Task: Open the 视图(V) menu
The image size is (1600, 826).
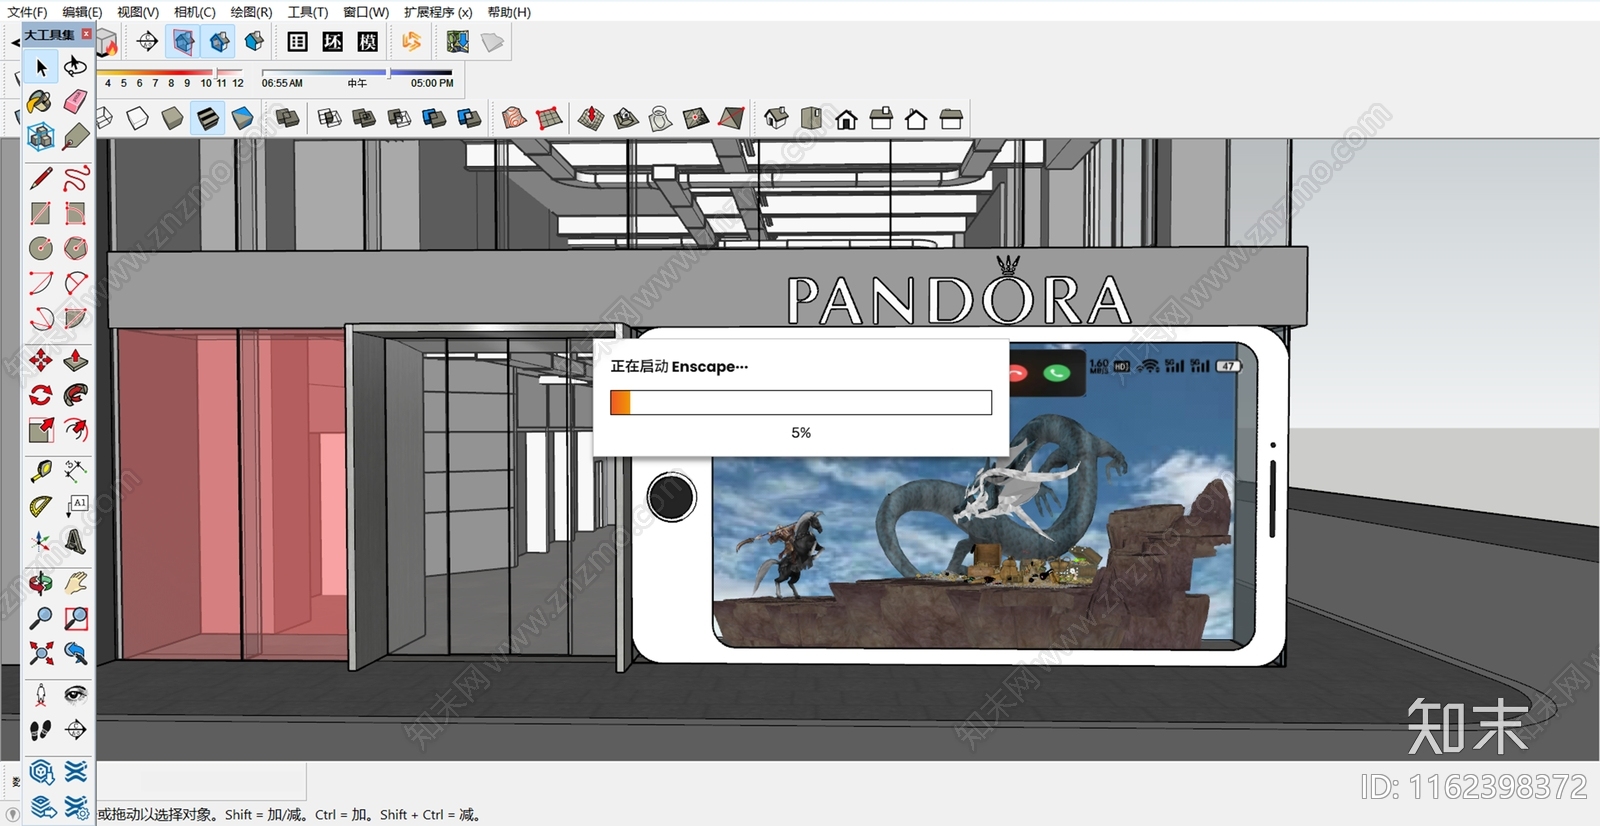Action: pos(138,12)
